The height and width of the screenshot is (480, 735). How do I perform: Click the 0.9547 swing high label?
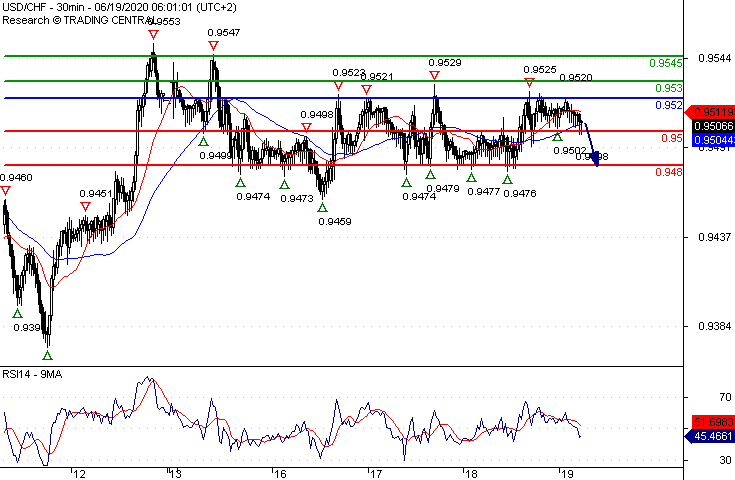(x=224, y=32)
